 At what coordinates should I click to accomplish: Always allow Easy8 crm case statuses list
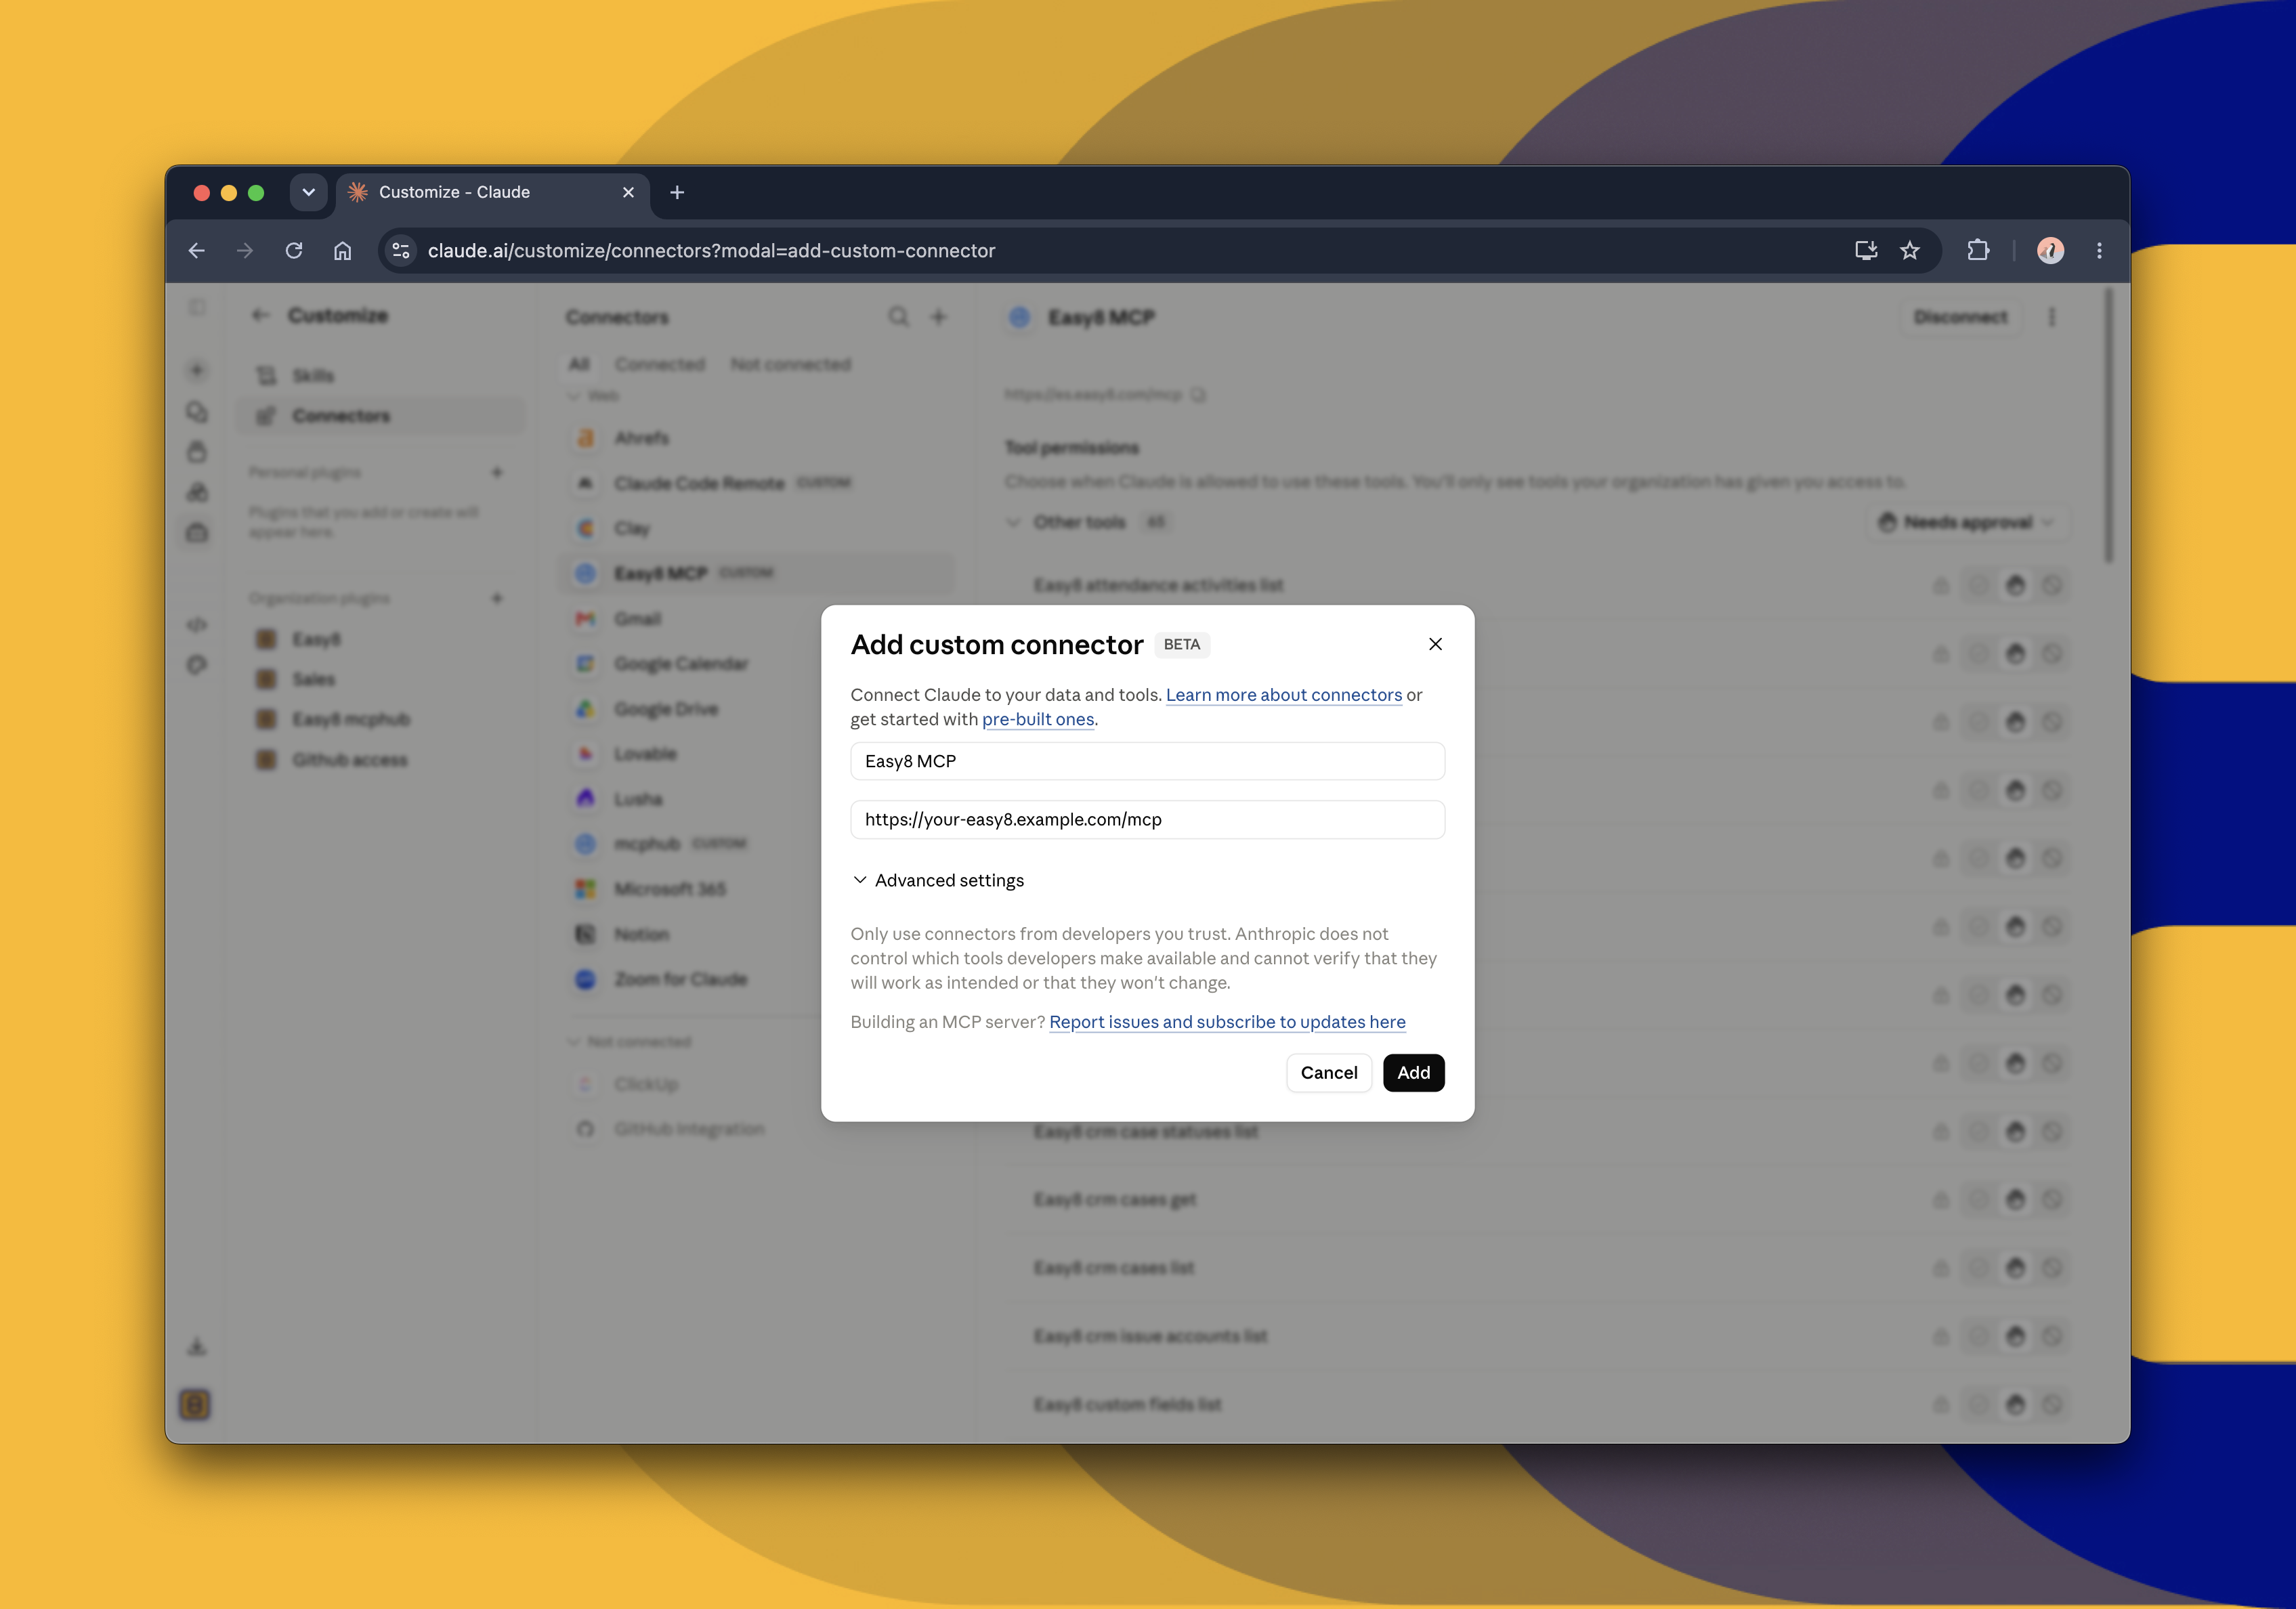tap(1978, 1131)
